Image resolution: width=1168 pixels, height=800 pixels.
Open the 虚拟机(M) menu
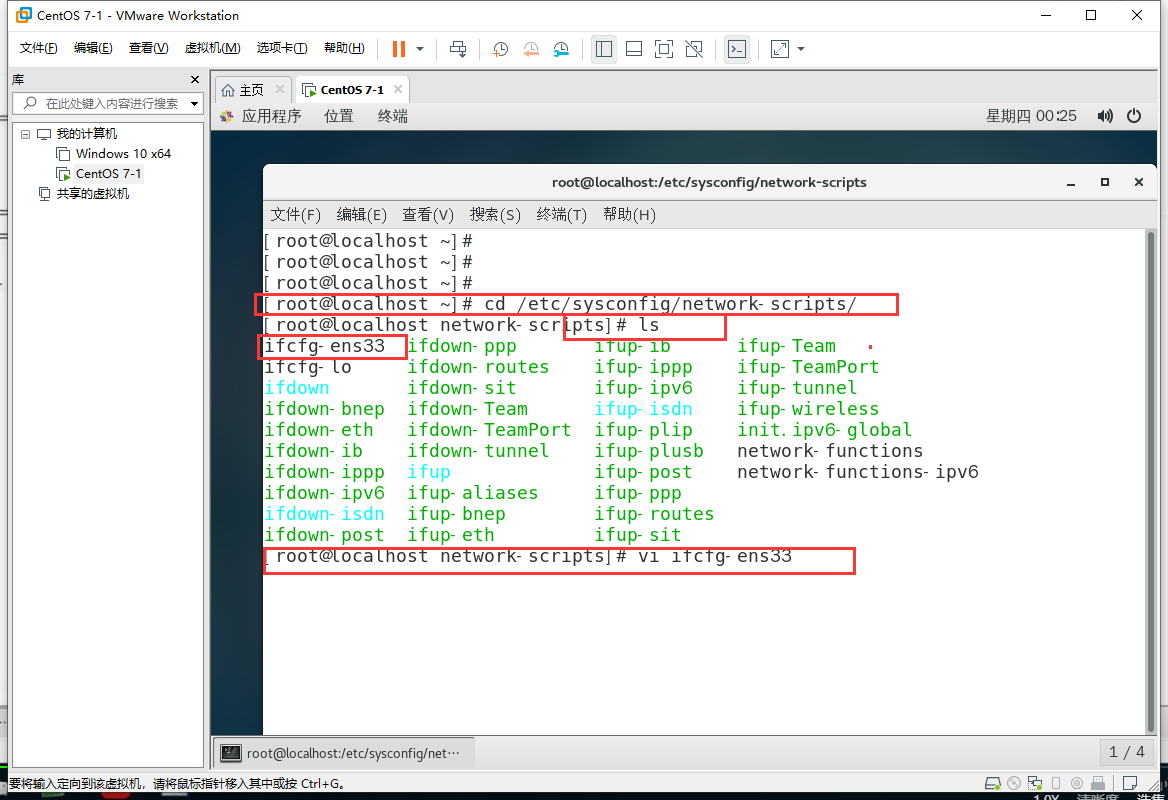pyautogui.click(x=212, y=48)
